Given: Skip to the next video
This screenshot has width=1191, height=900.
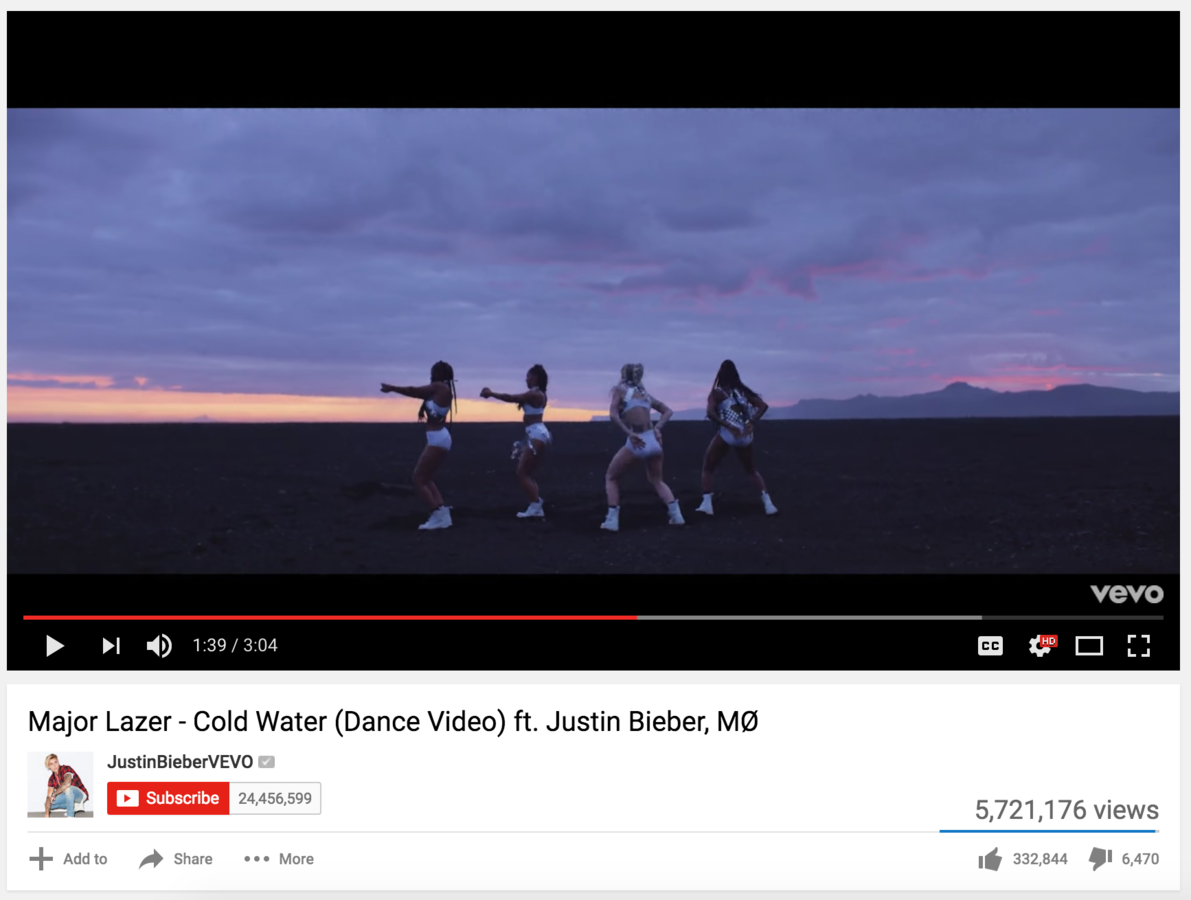Looking at the screenshot, I should click(111, 646).
